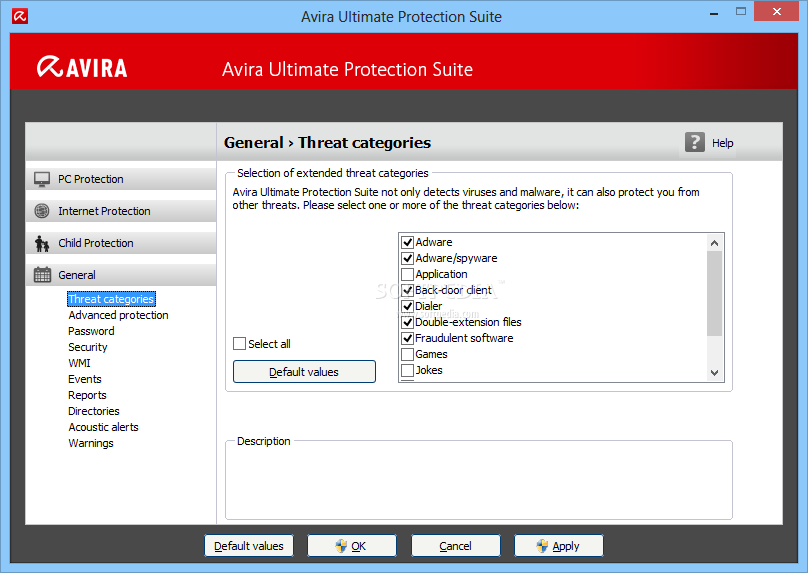Click the Child Protection figure icon
This screenshot has height=573, width=808.
click(42, 243)
